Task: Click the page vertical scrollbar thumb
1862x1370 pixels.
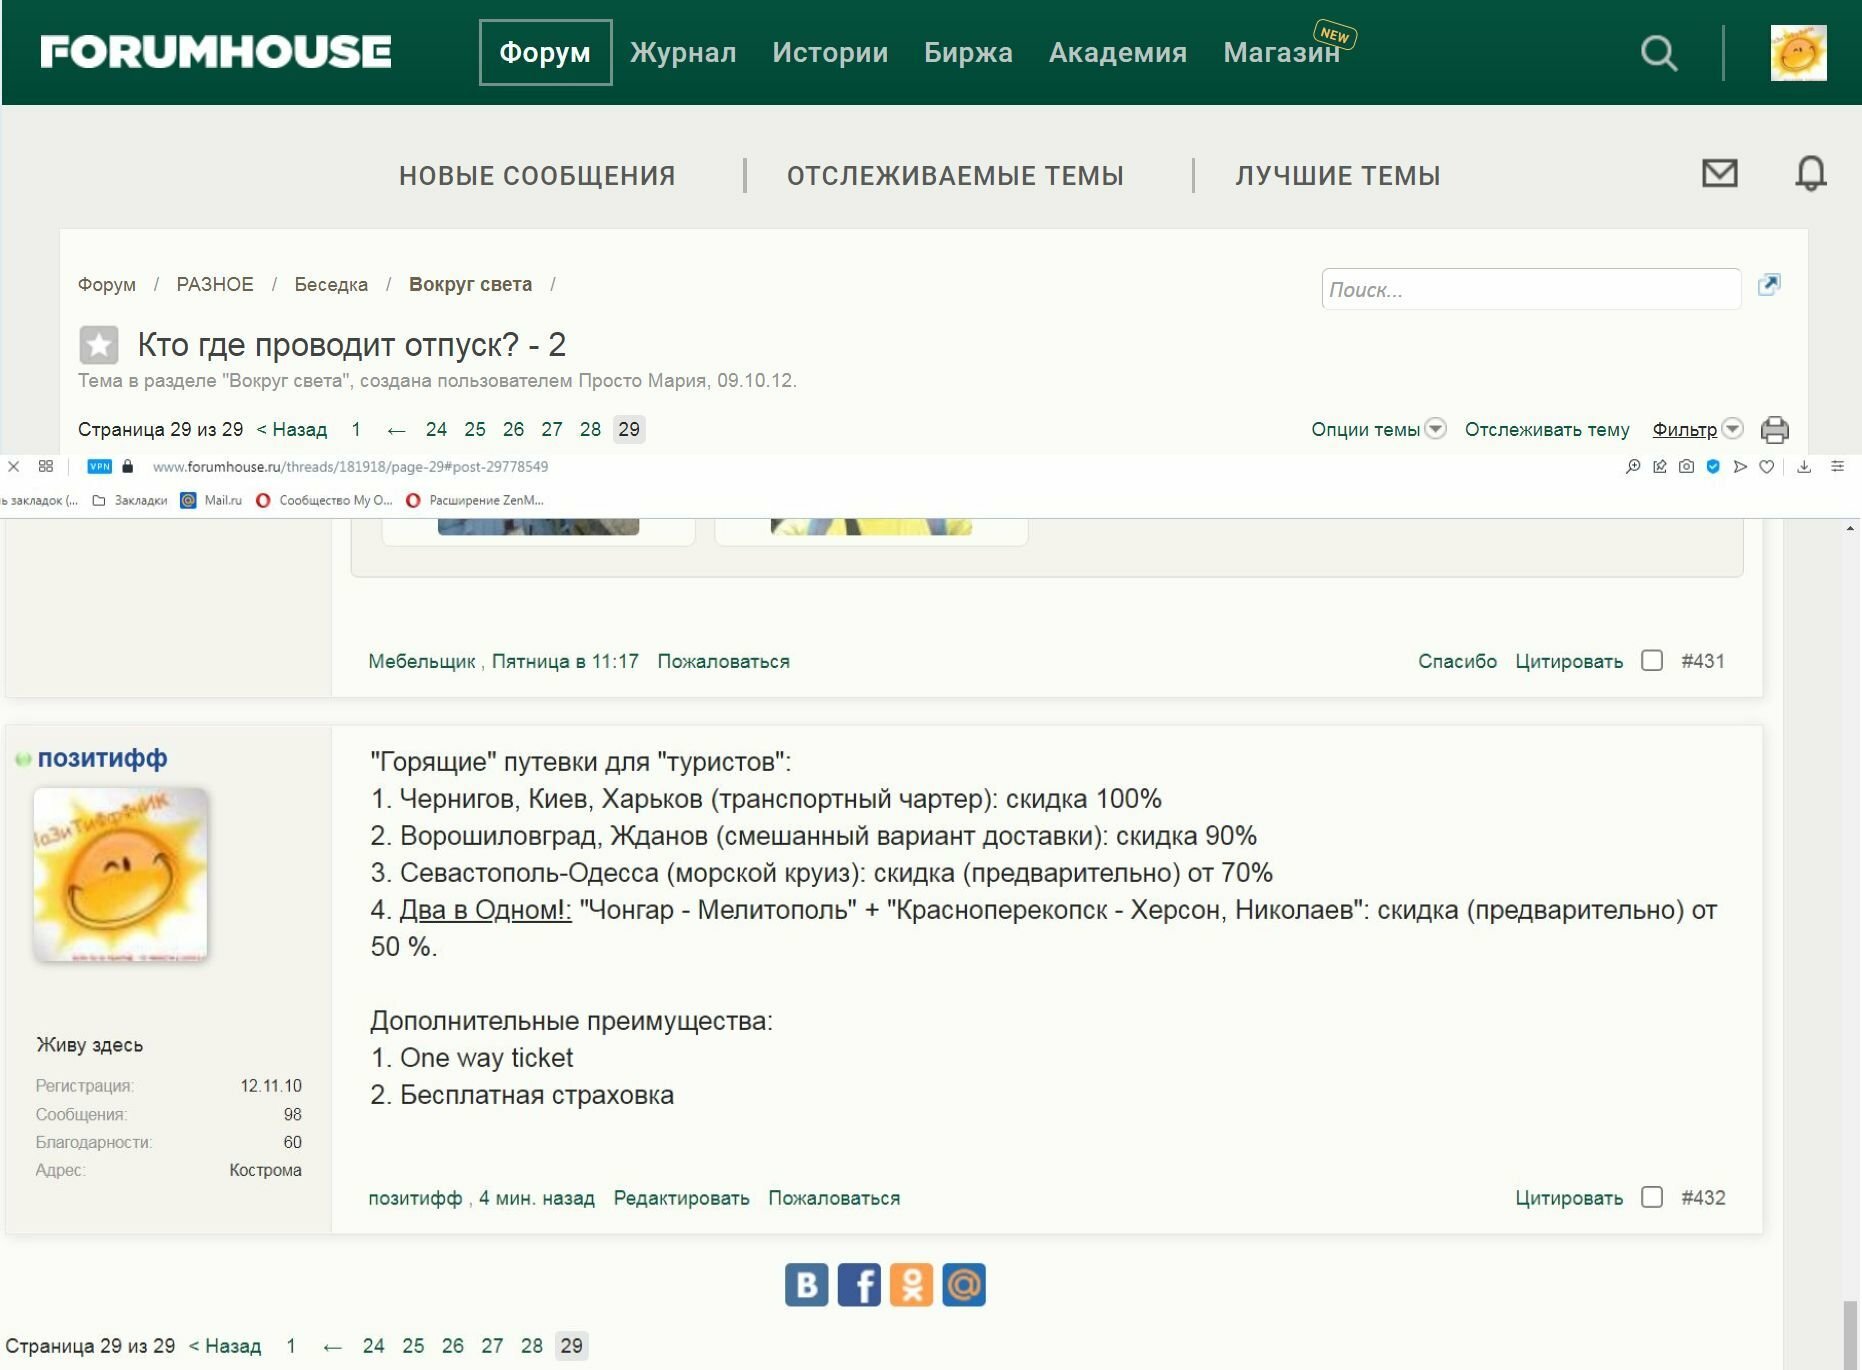Action: tap(1851, 1334)
